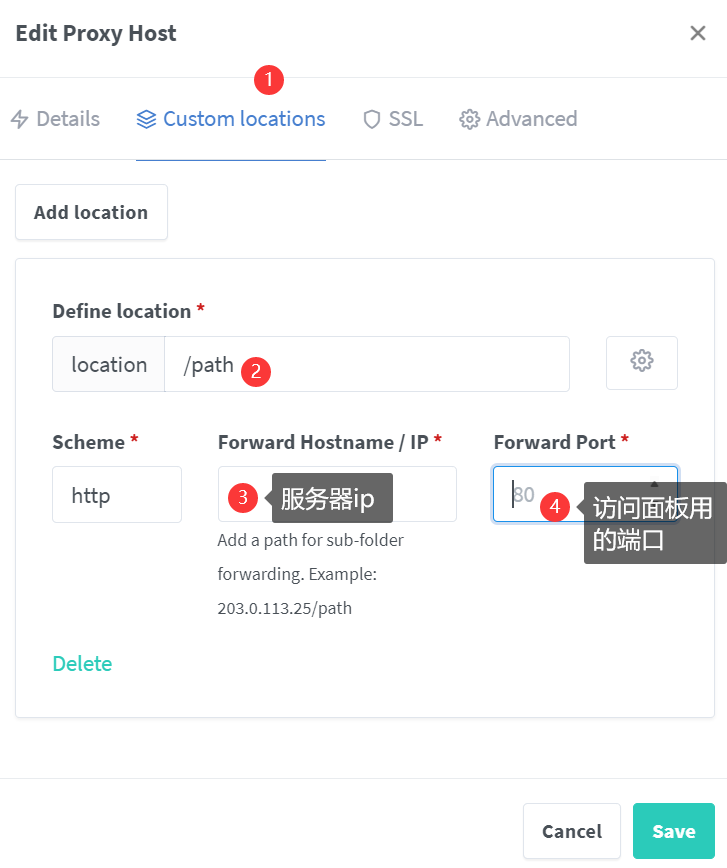This screenshot has height=868, width=727.
Task: Increase Forward Port with the up arrow
Action: [x=655, y=484]
